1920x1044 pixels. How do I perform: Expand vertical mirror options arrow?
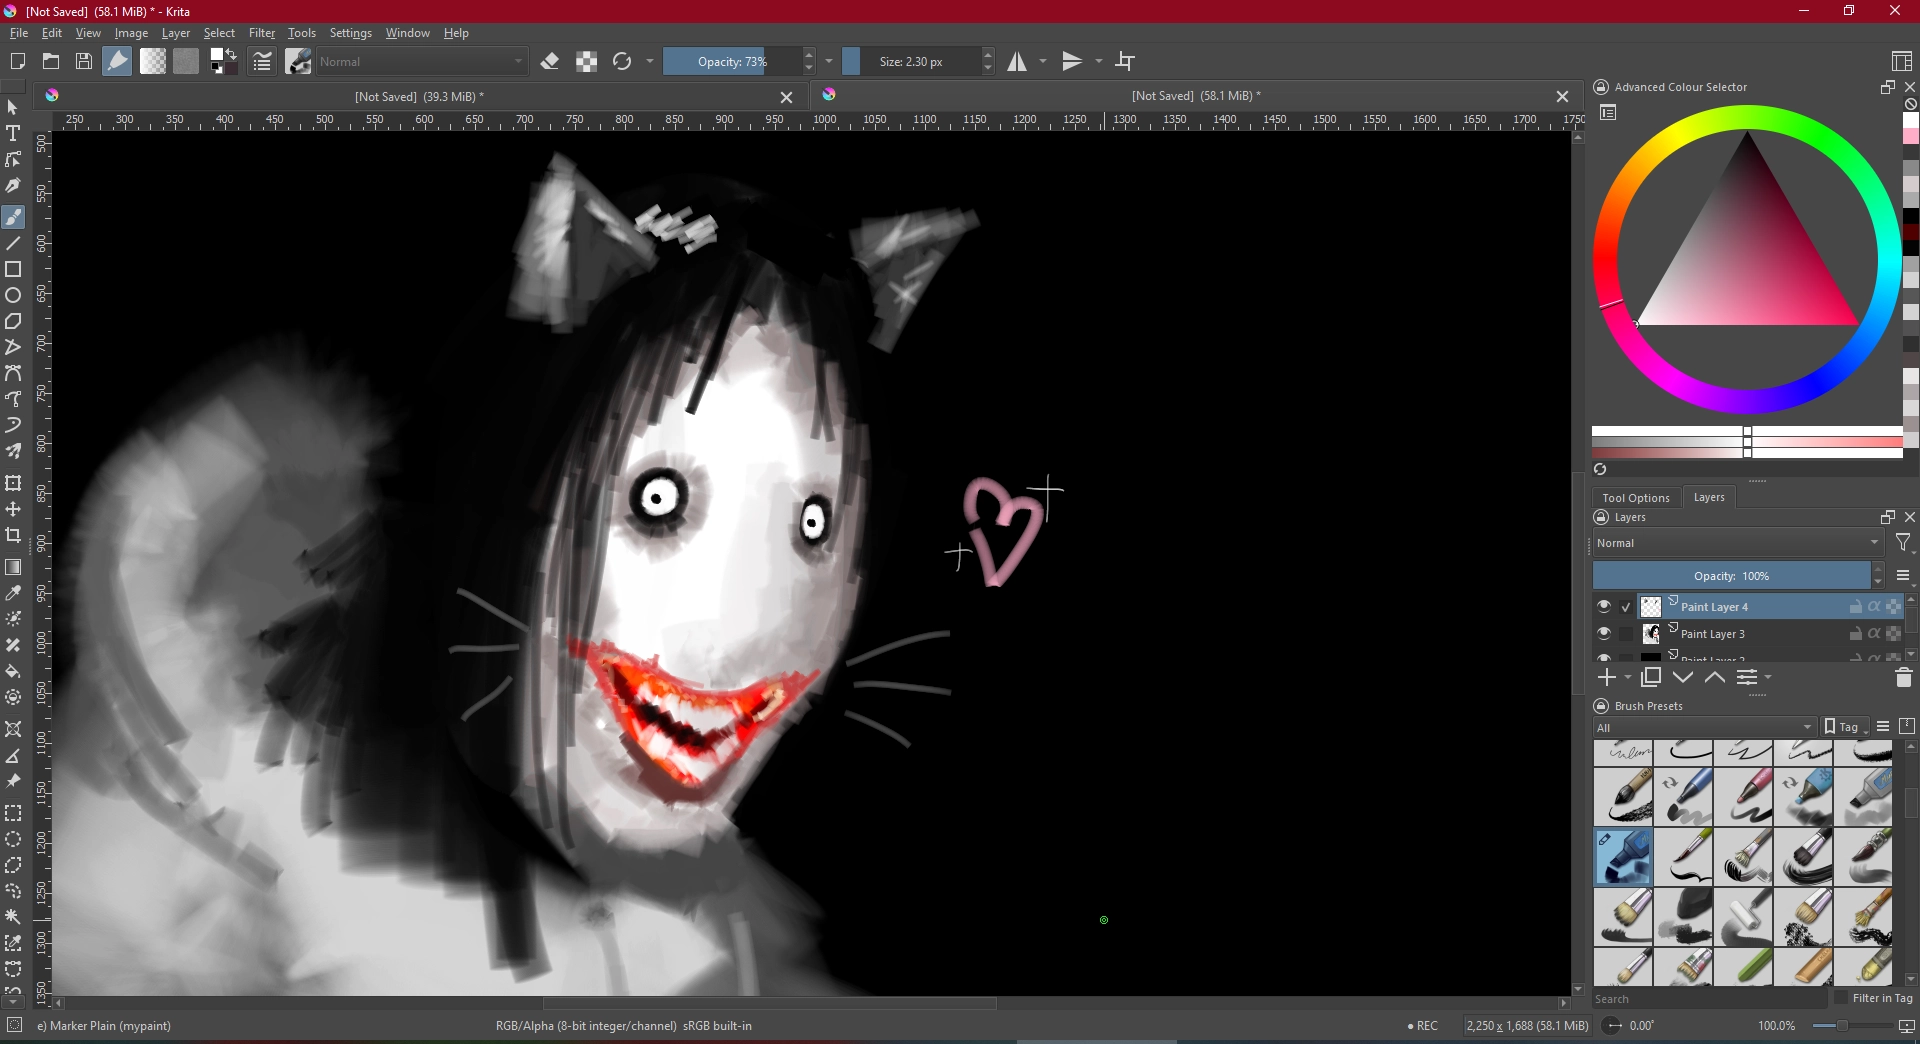click(1099, 62)
